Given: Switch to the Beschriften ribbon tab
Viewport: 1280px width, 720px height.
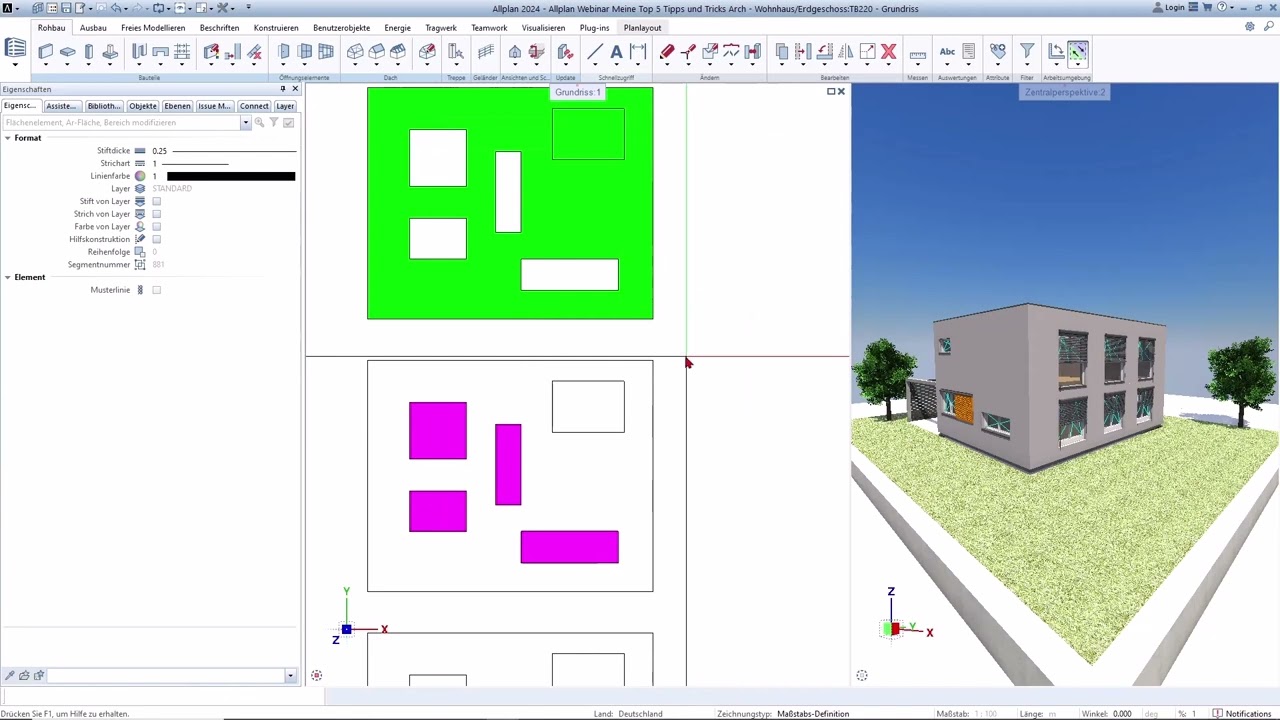Looking at the screenshot, I should [x=219, y=28].
